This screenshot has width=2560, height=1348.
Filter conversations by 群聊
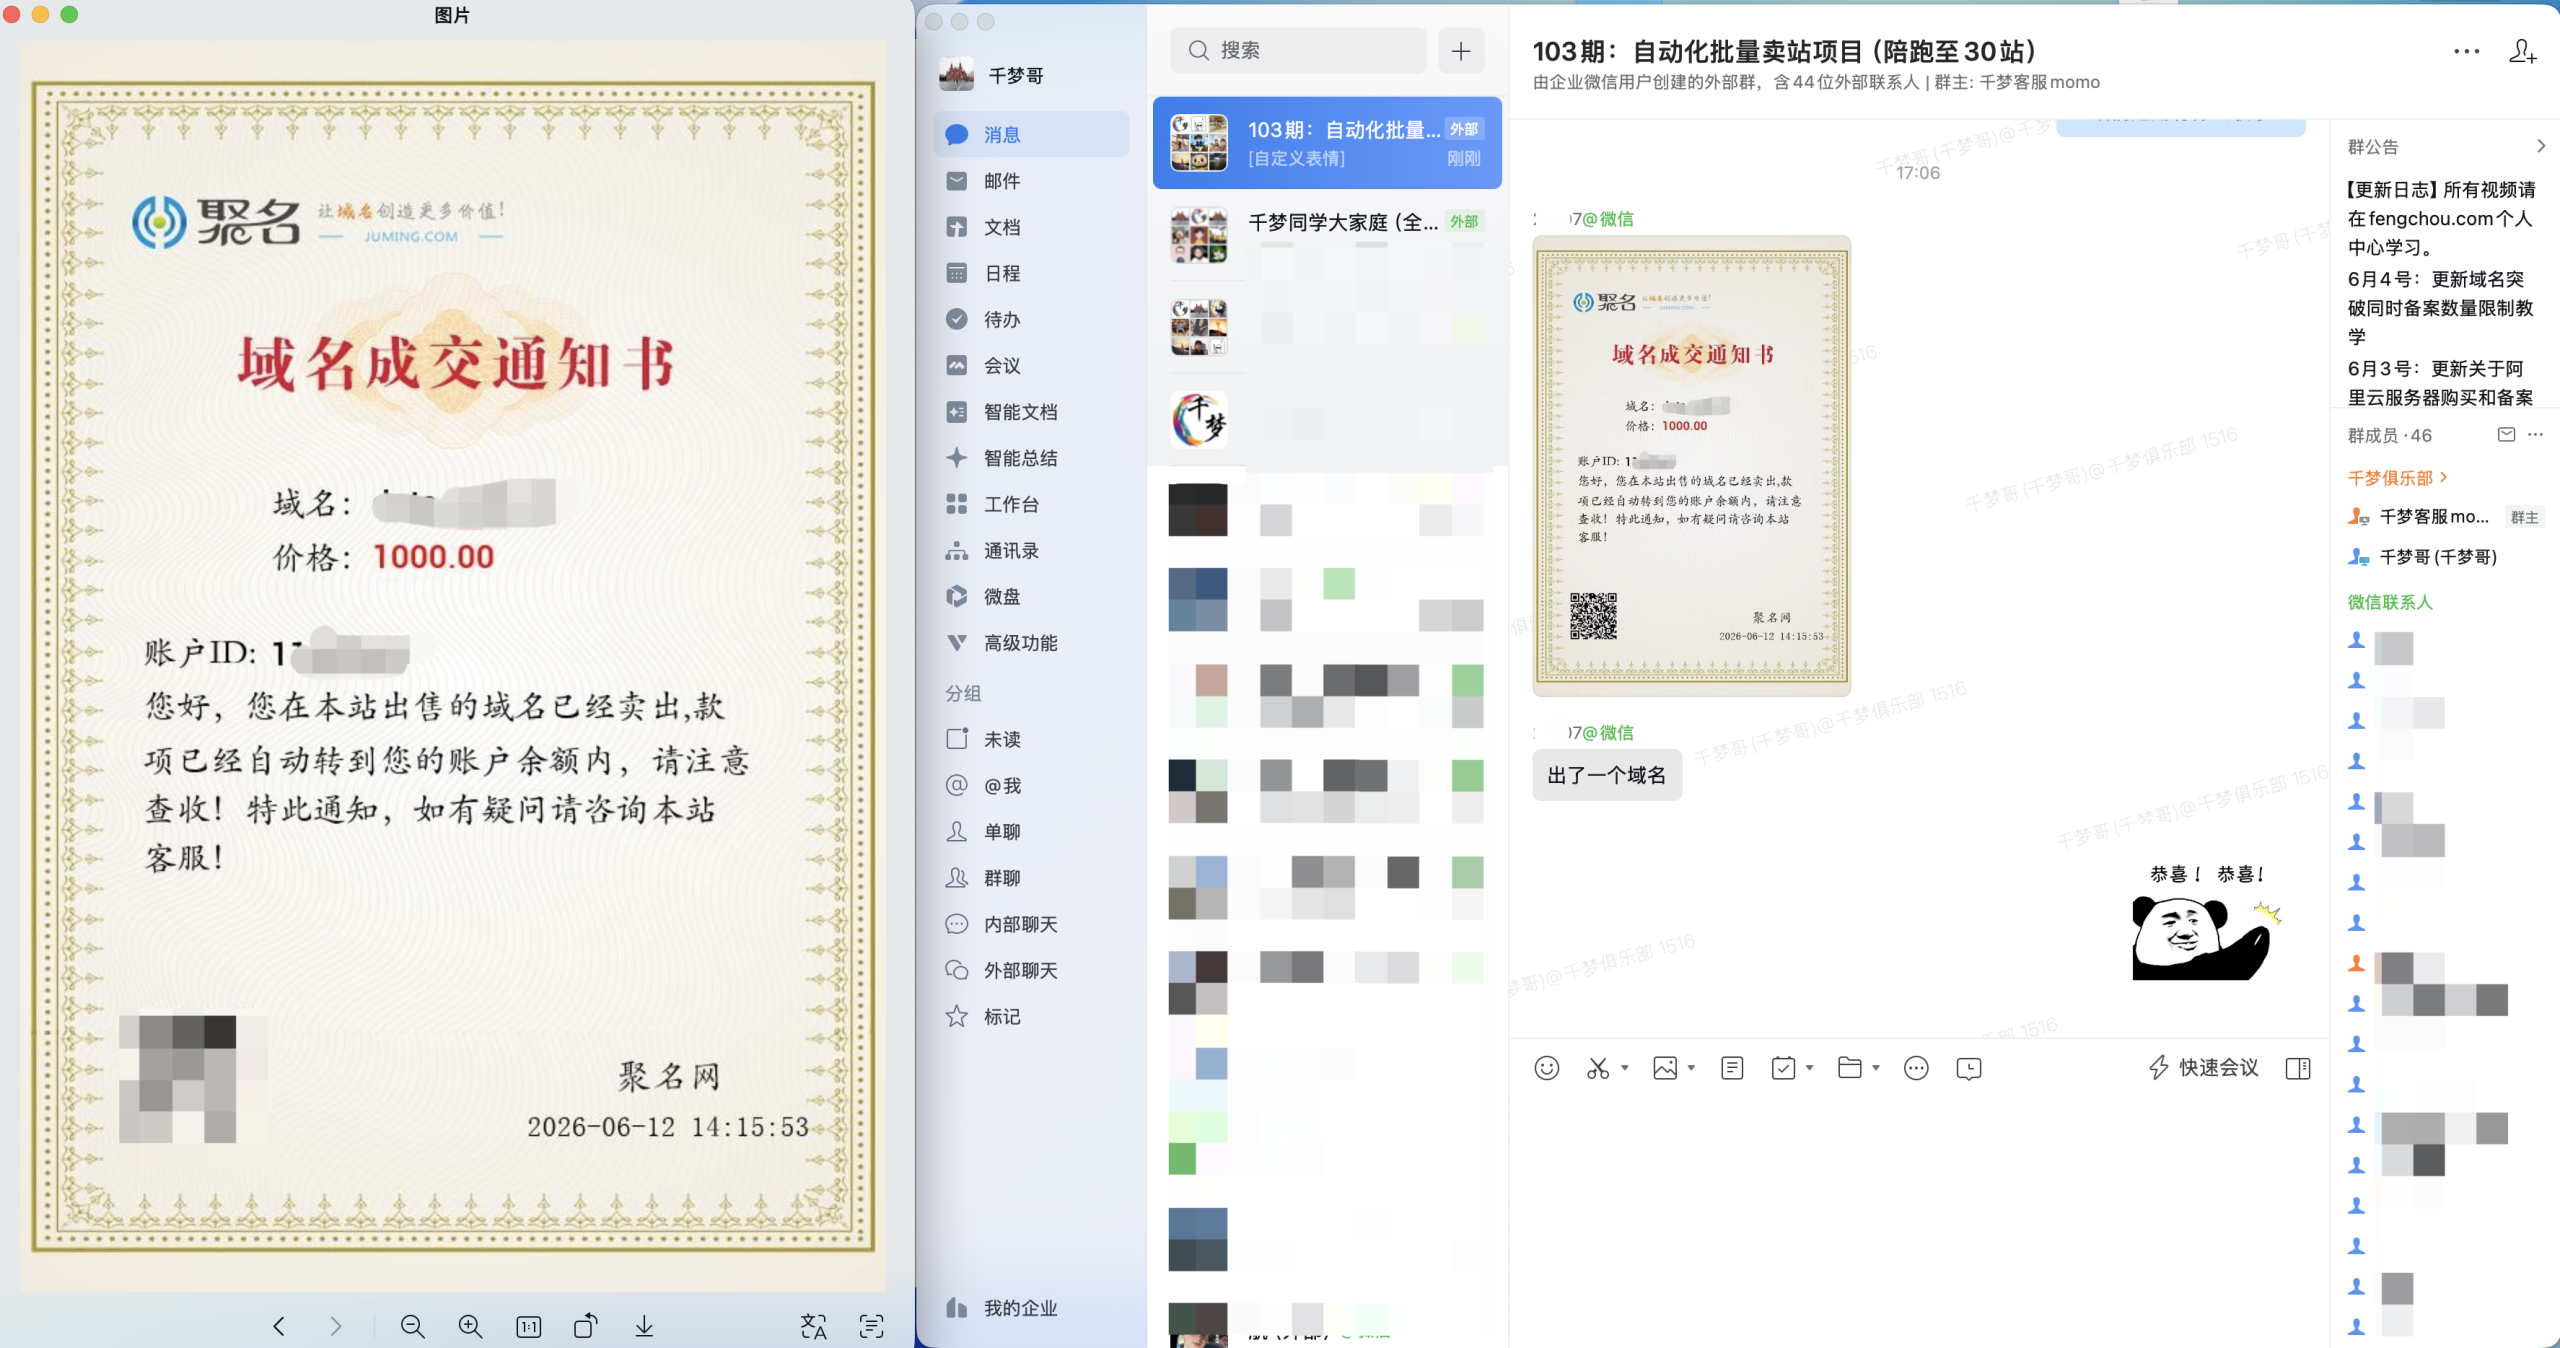pos(1031,878)
